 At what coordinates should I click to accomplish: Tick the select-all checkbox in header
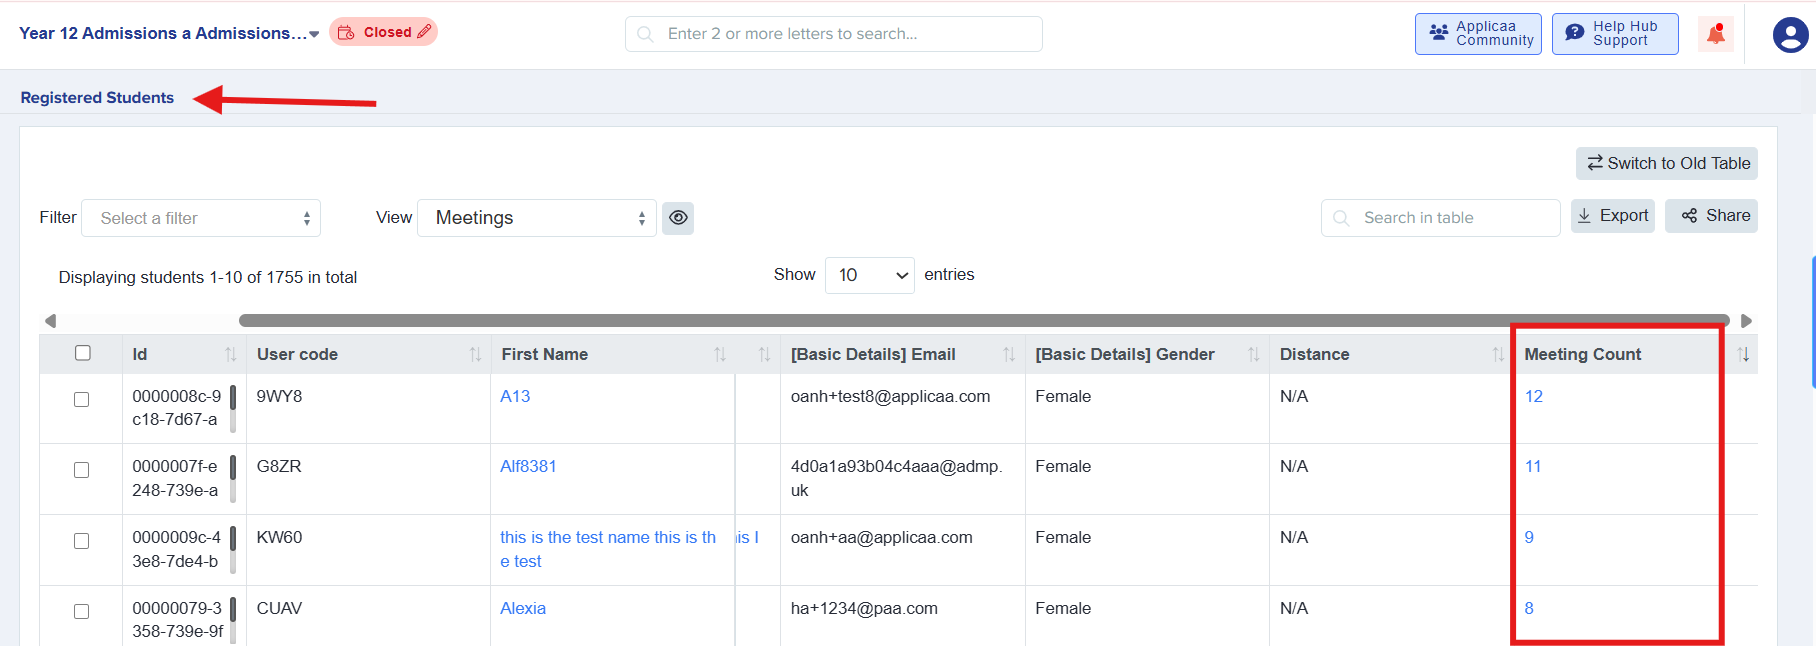(83, 353)
